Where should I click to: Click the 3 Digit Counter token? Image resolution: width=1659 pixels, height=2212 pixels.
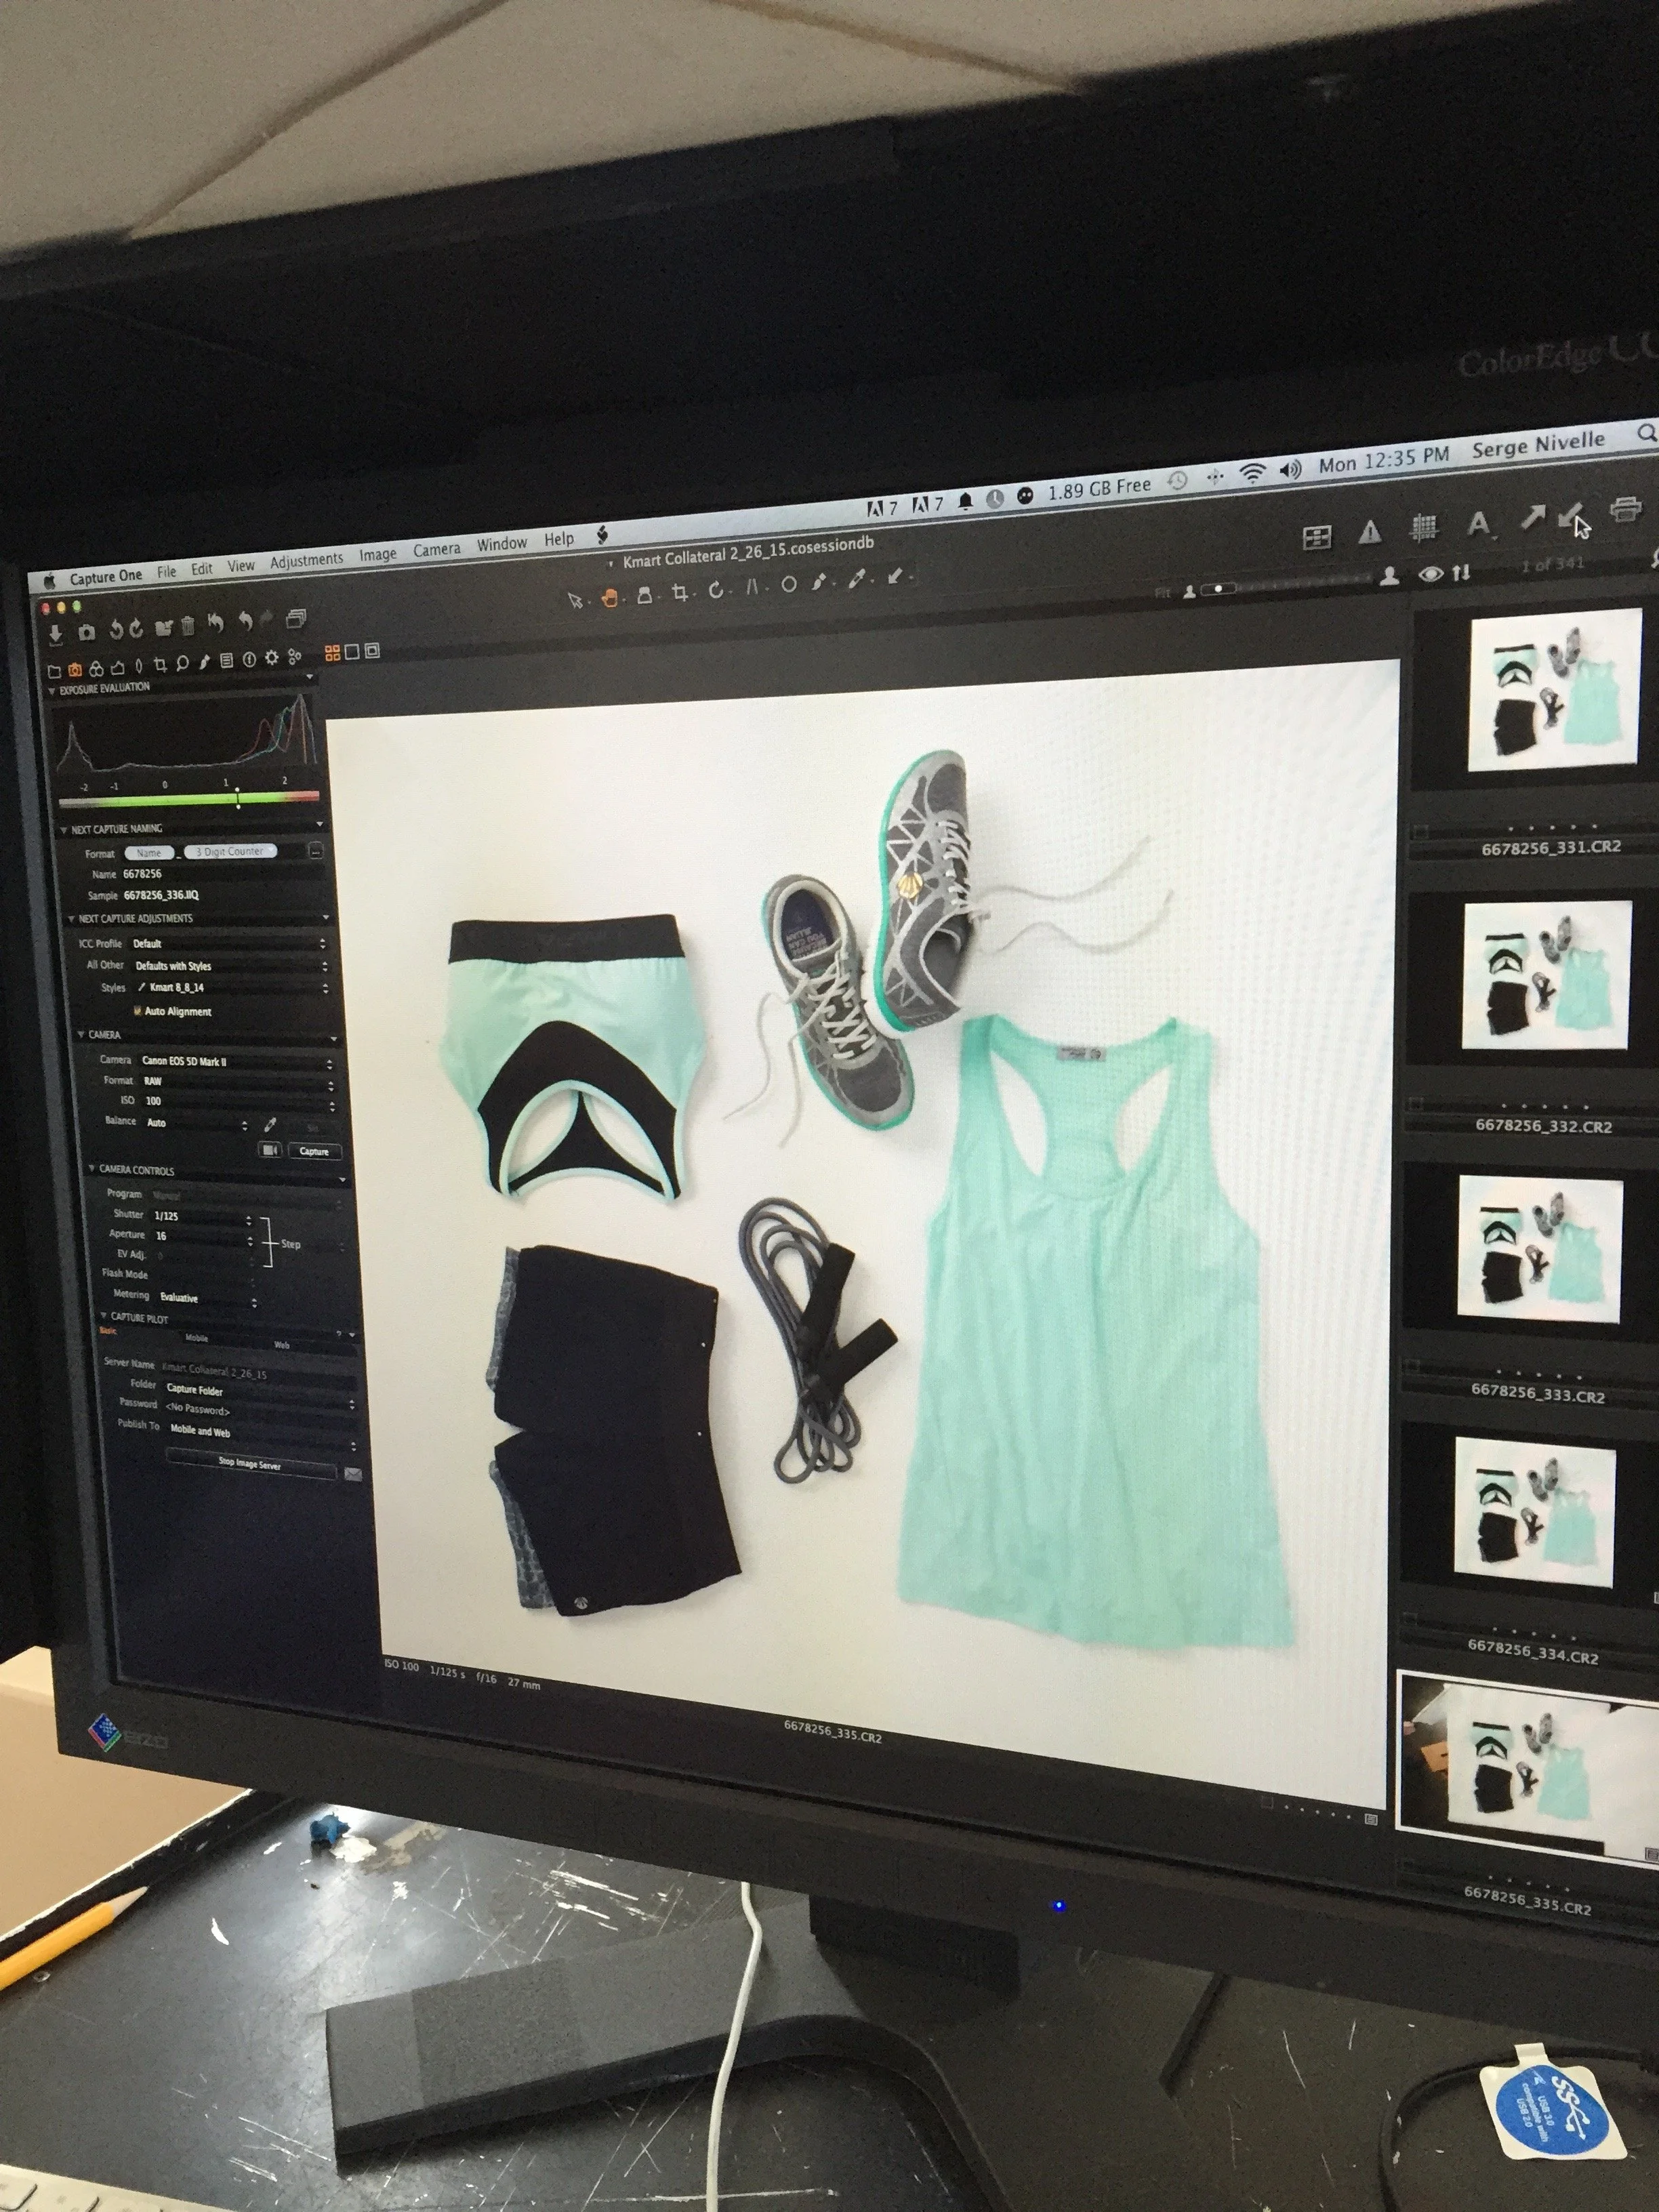tap(230, 851)
